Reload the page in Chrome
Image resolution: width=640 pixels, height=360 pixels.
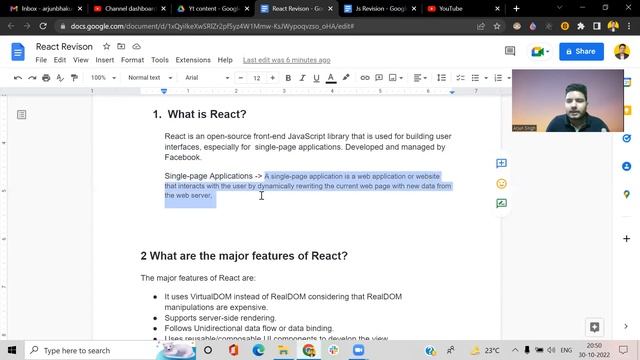click(x=43, y=26)
